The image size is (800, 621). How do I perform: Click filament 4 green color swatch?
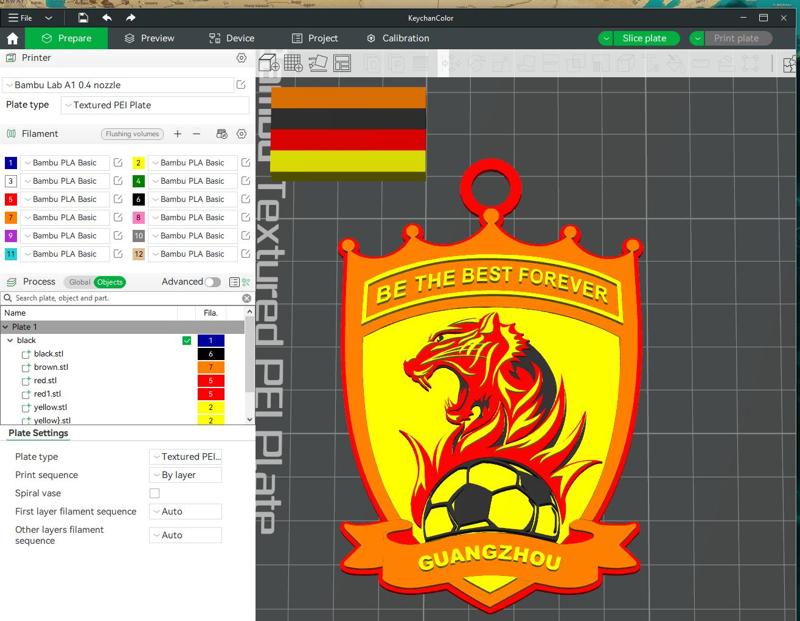(x=138, y=181)
